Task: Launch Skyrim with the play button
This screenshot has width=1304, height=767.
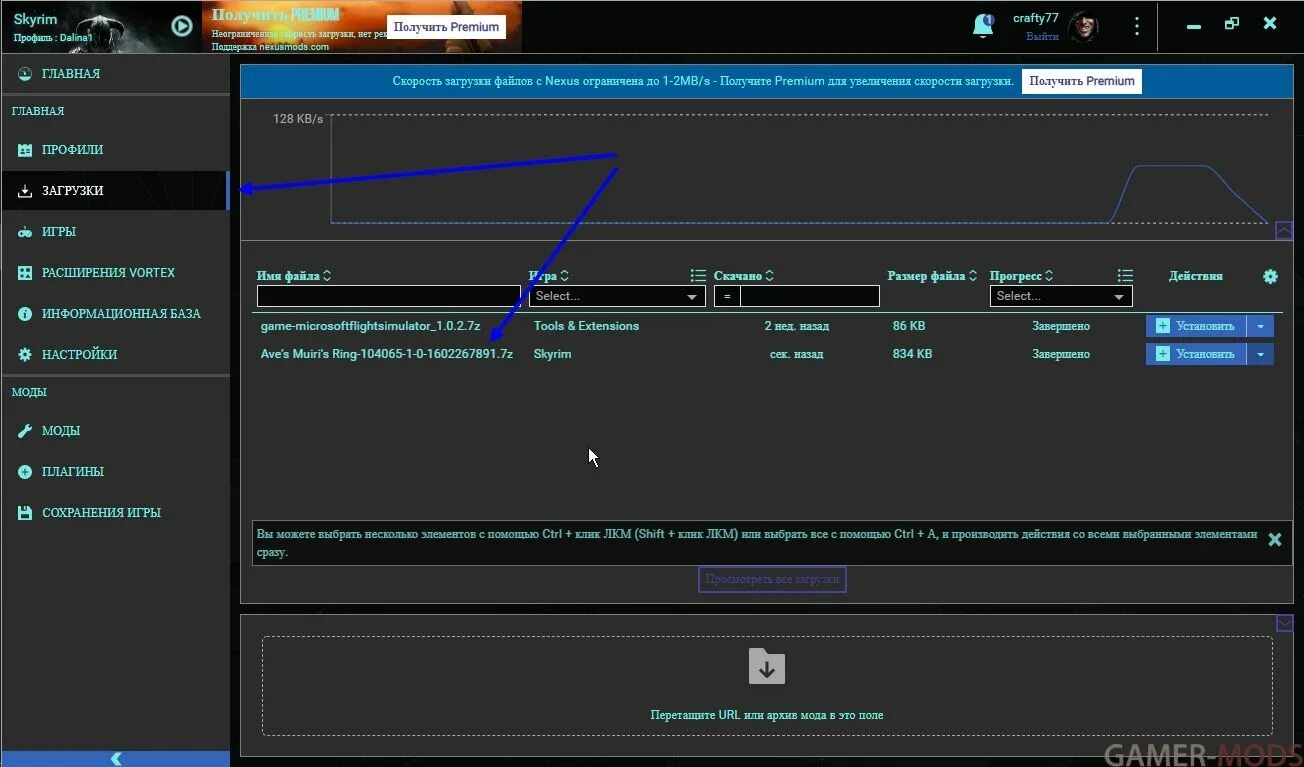Action: coord(181,26)
